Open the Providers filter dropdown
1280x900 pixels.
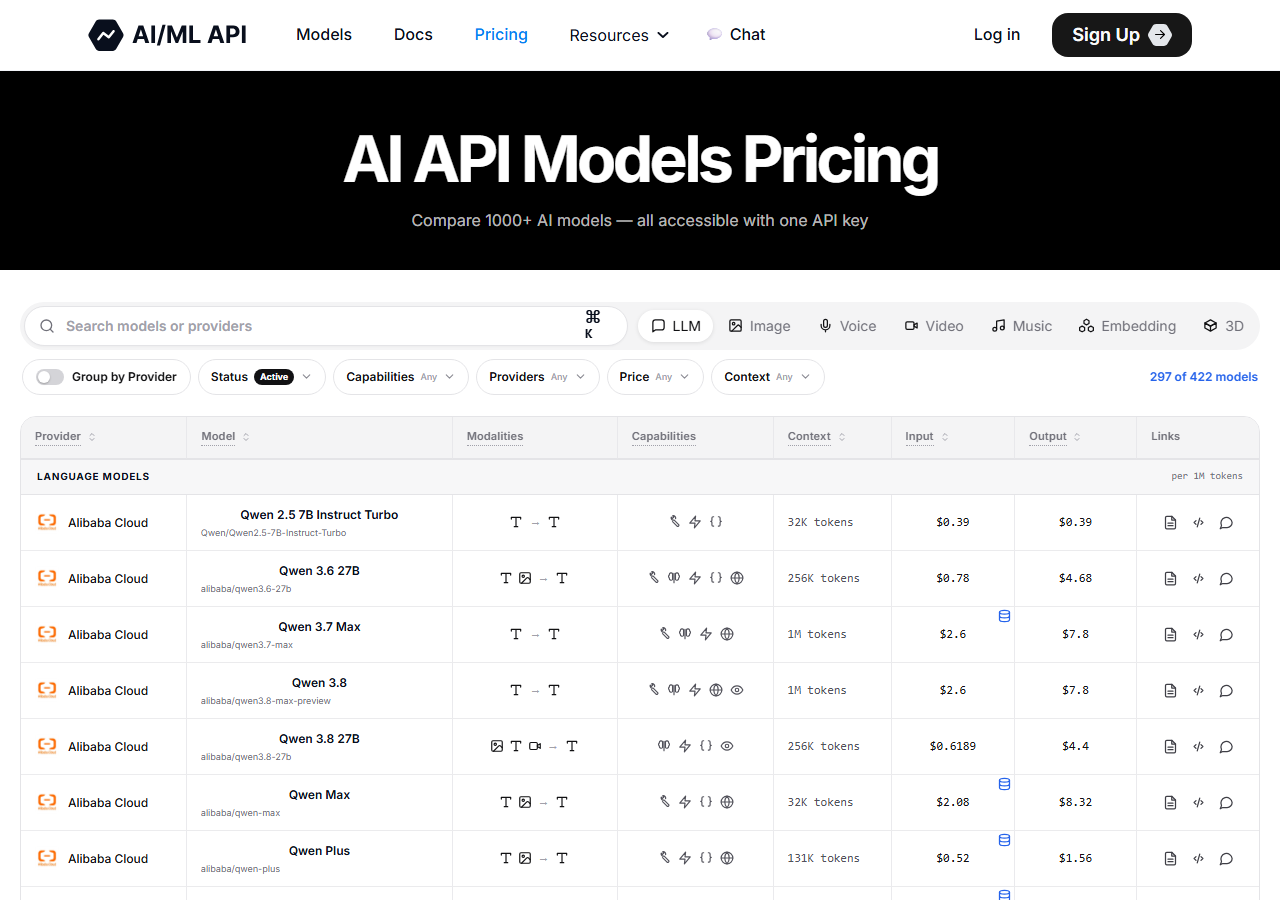(x=537, y=377)
